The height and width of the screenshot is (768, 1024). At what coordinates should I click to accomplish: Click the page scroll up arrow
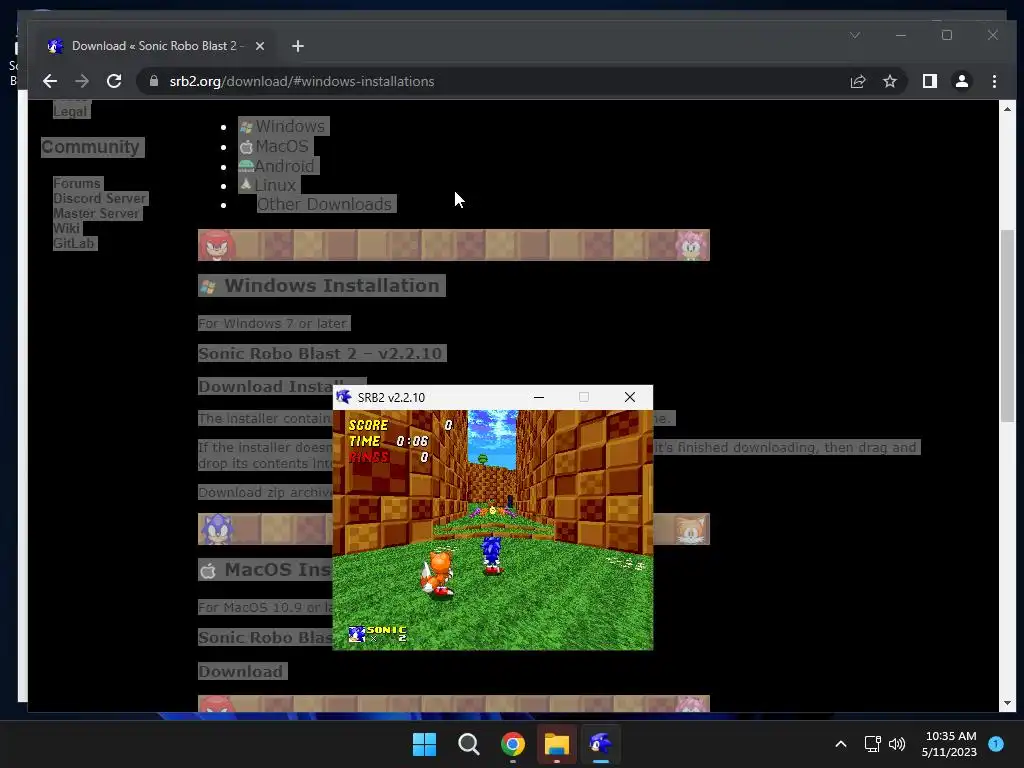coord(1007,110)
